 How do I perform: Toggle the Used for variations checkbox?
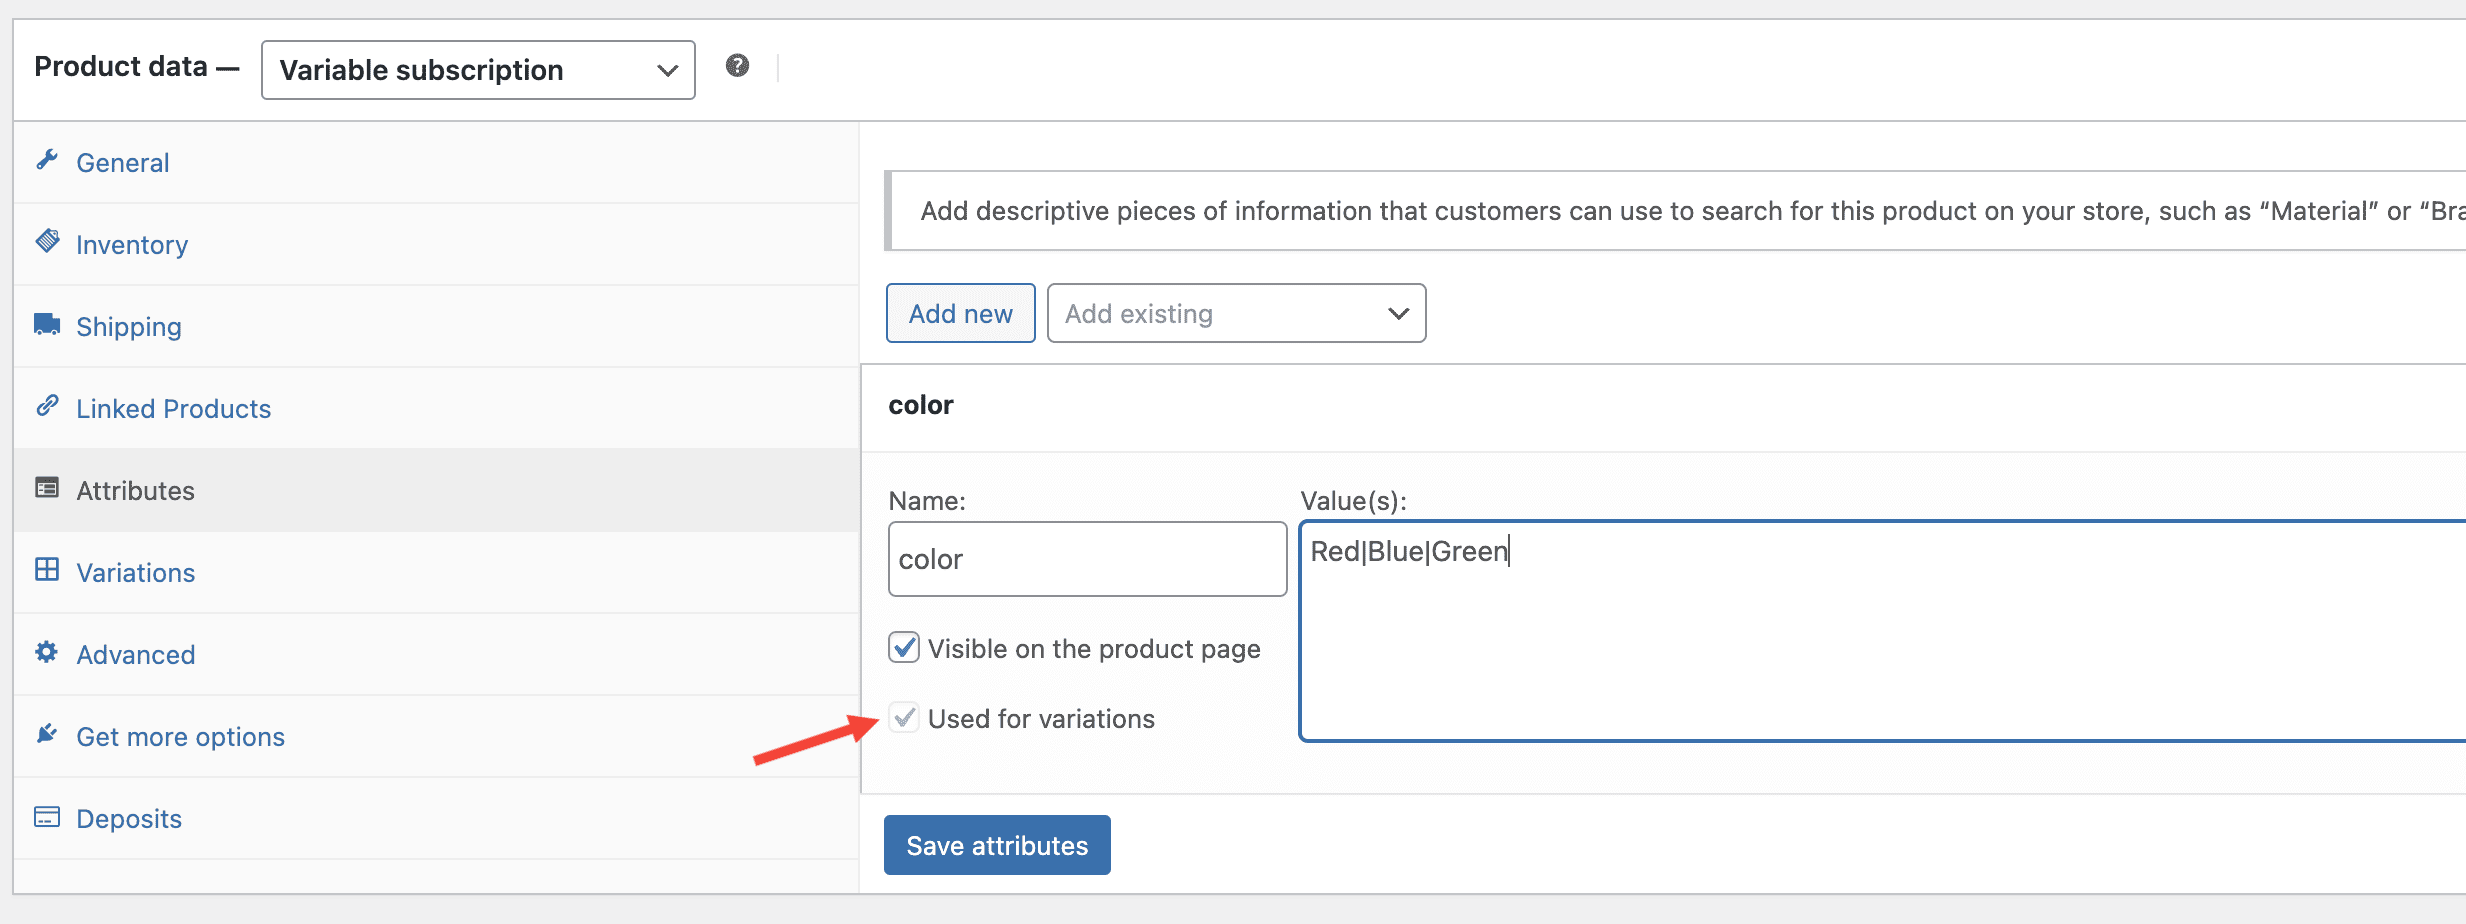click(x=903, y=717)
